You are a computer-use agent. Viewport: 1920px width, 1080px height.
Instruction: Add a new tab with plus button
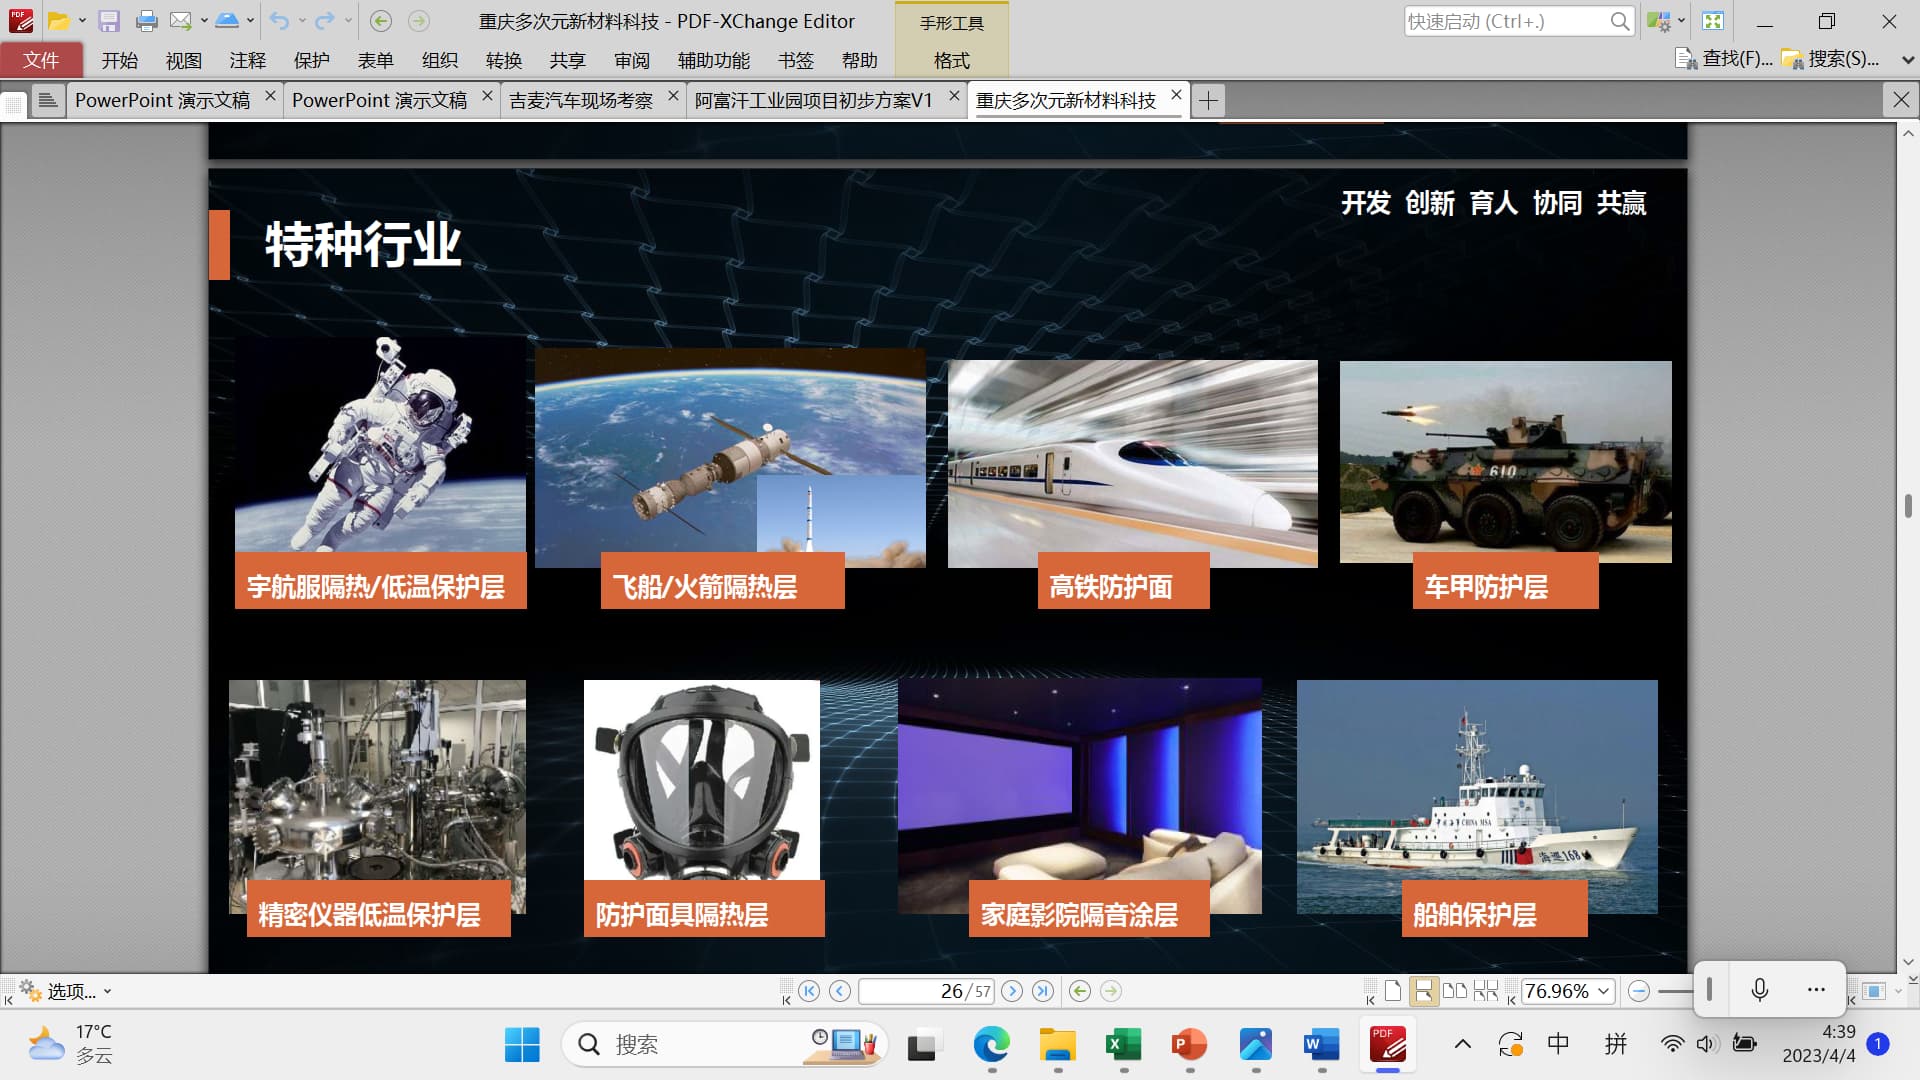coord(1208,100)
